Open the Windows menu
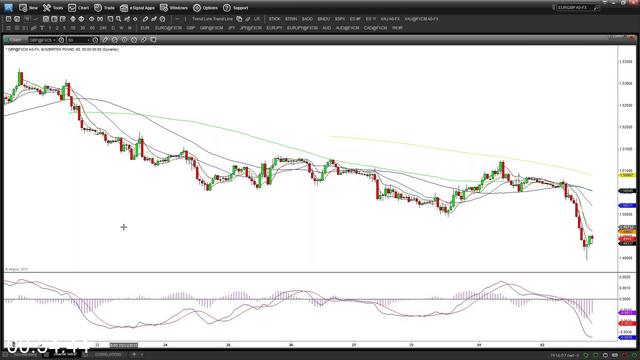The image size is (640, 360). click(x=174, y=8)
